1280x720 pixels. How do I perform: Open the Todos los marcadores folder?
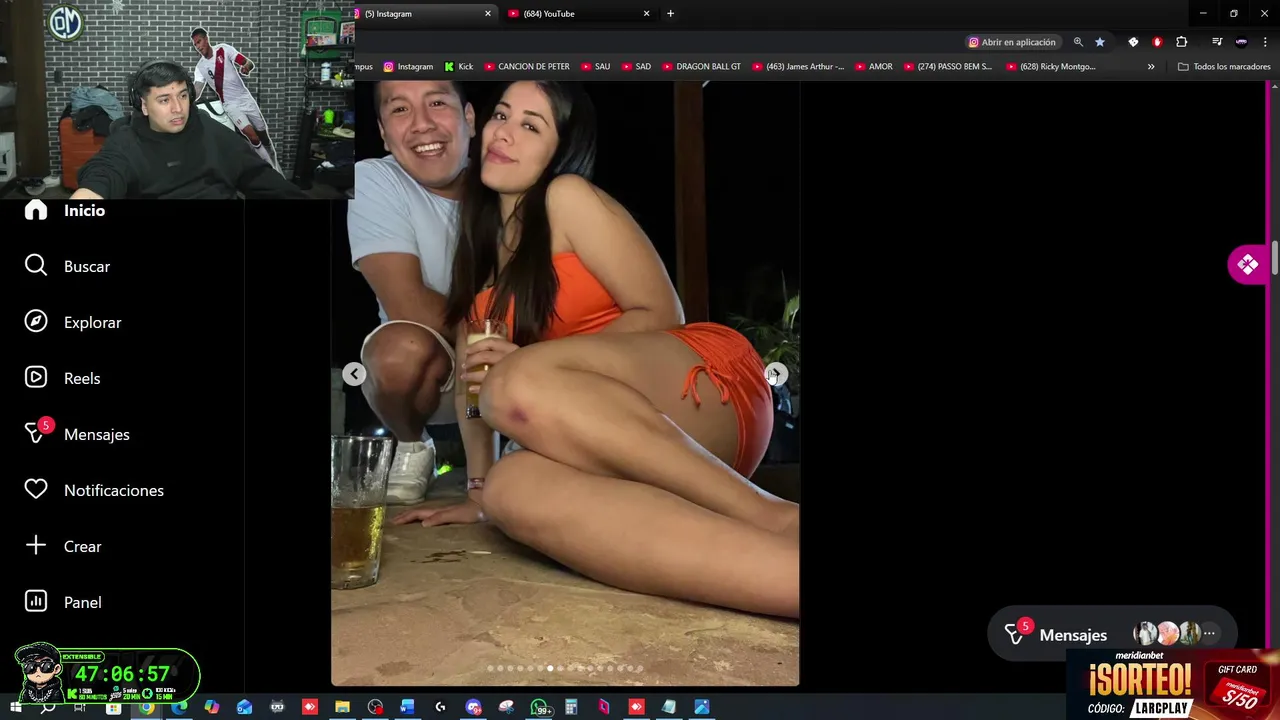(1224, 67)
